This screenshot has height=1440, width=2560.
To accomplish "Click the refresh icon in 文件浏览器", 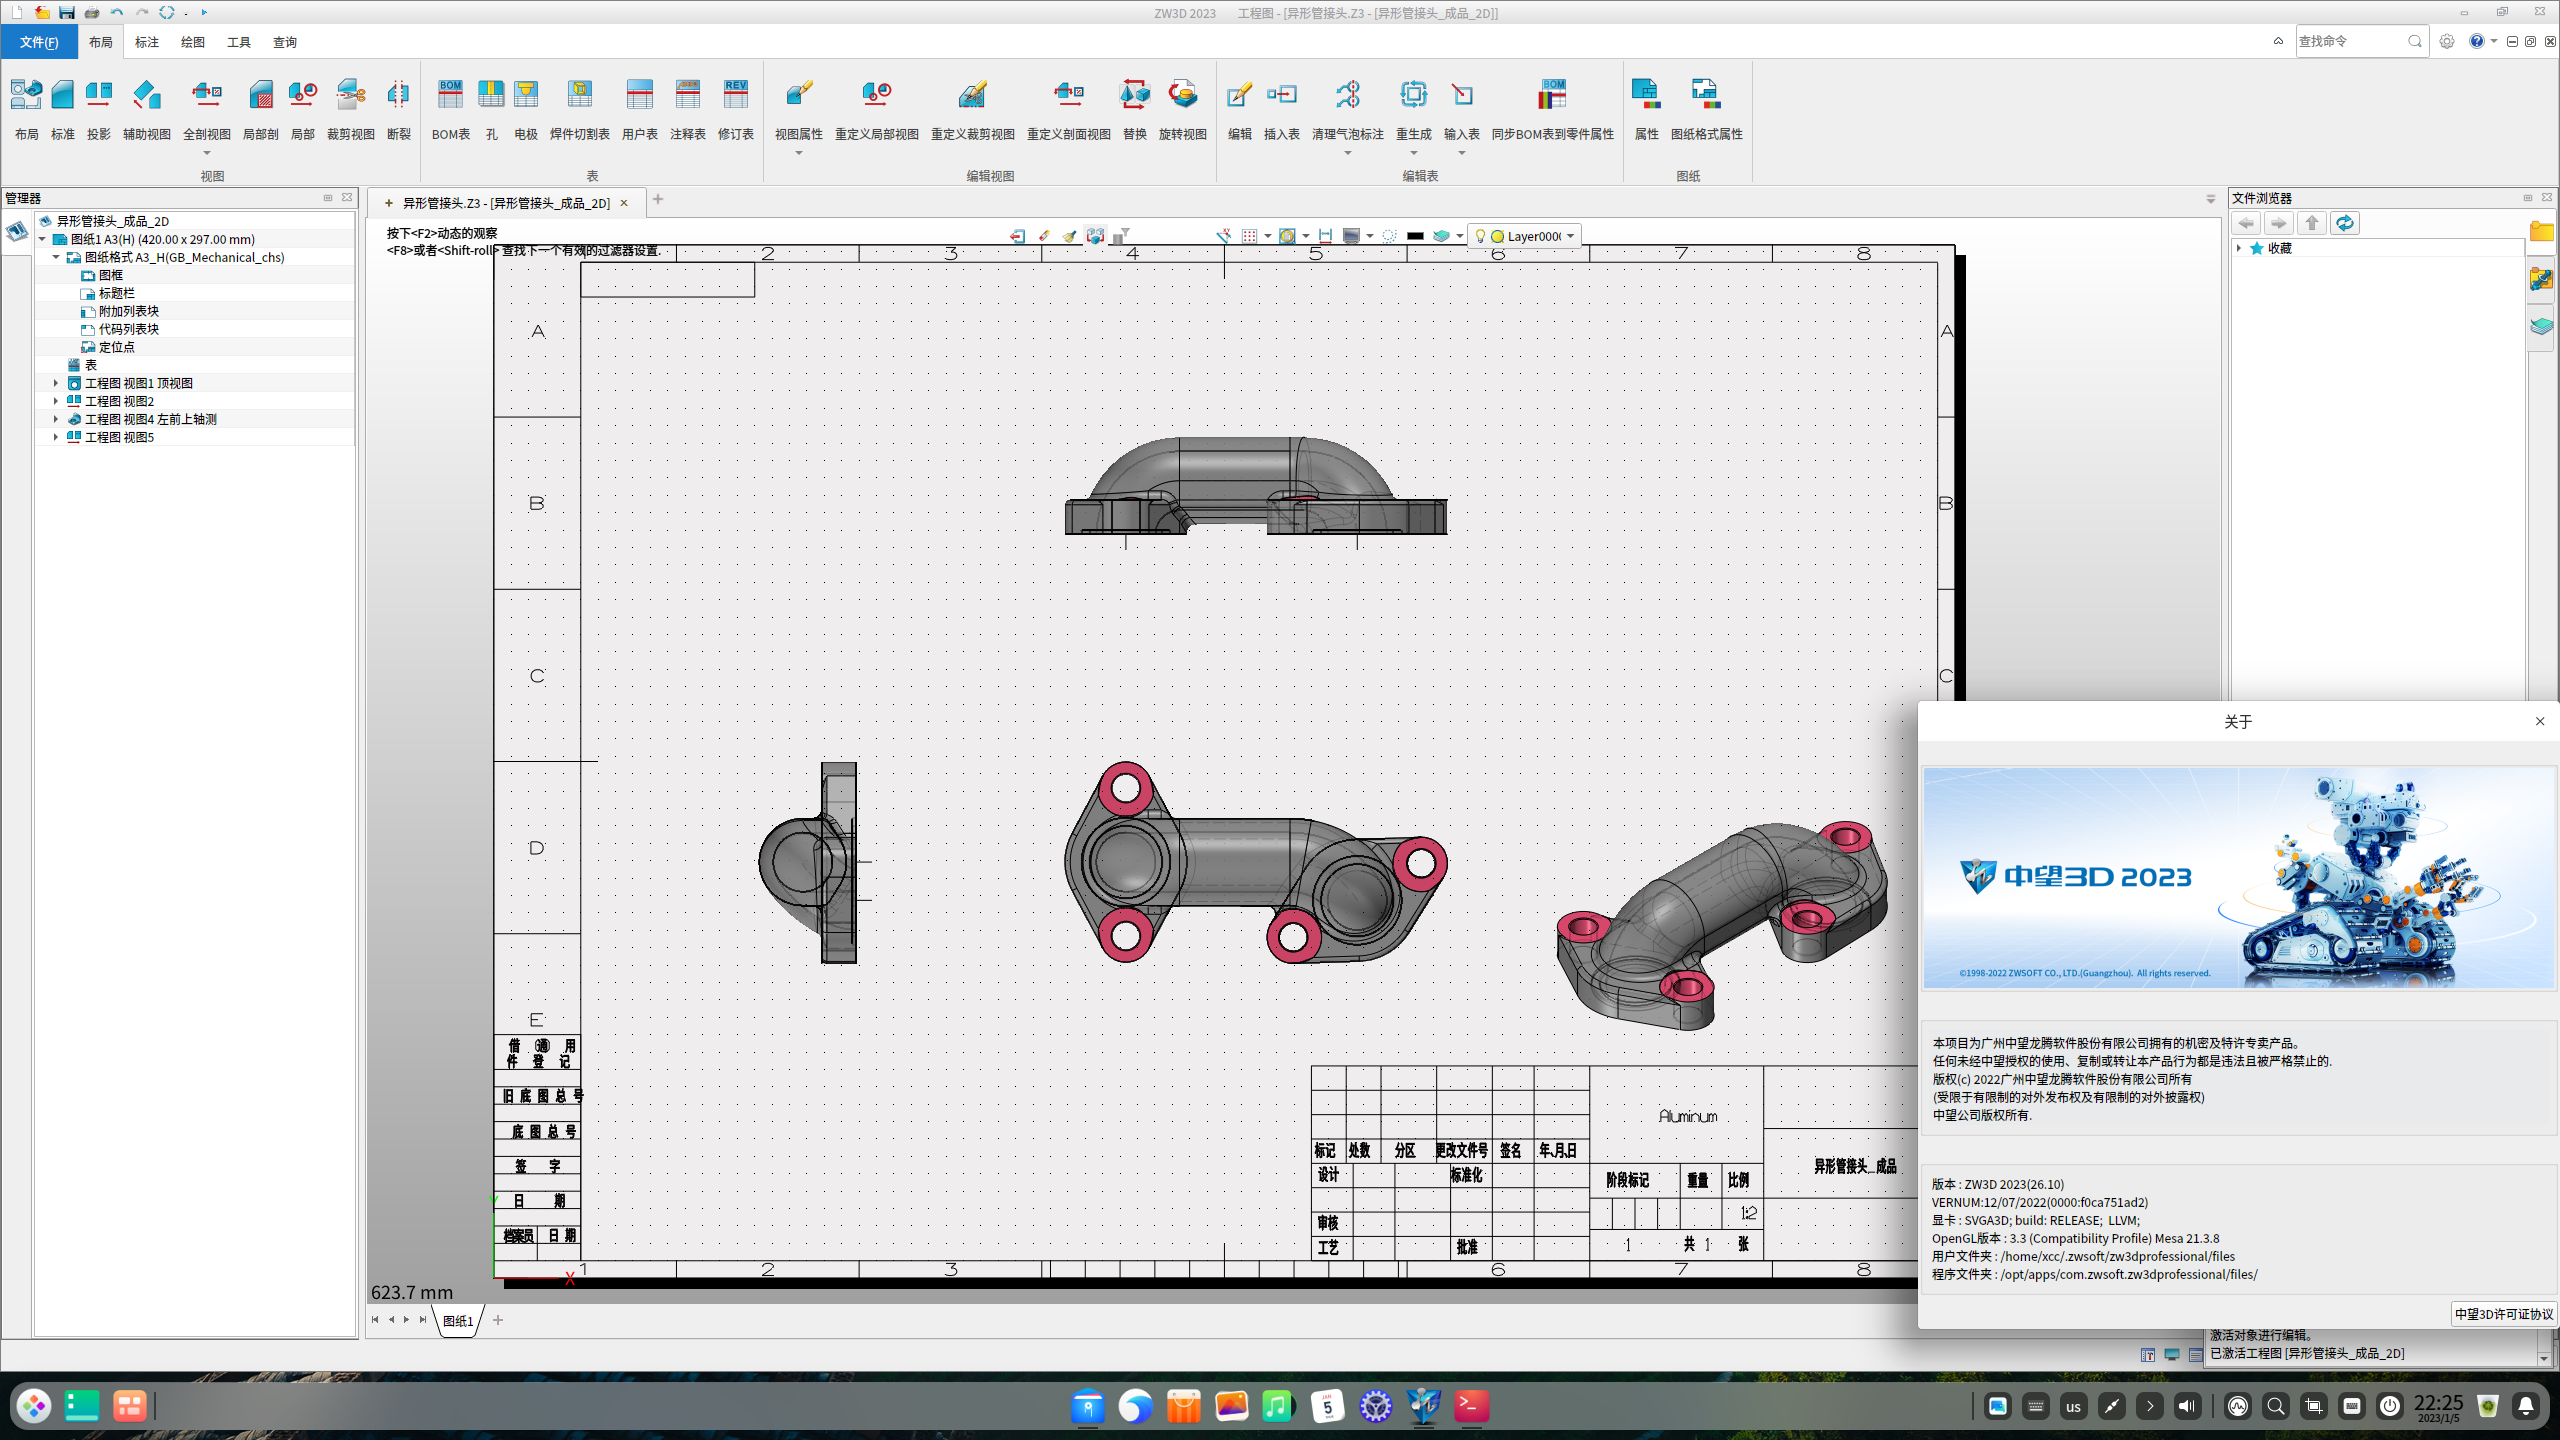I will point(2344,223).
